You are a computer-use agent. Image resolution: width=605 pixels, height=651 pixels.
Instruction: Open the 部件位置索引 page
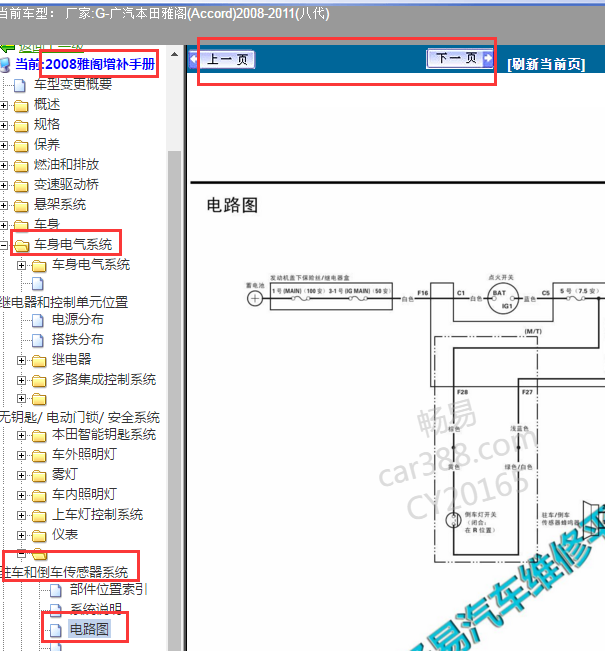pyautogui.click(x=109, y=589)
